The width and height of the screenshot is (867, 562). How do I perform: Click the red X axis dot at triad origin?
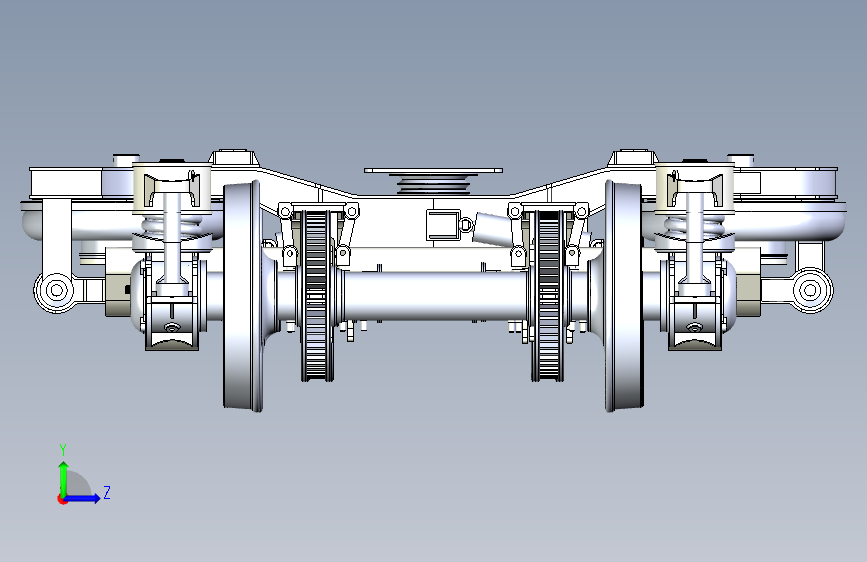[x=62, y=499]
